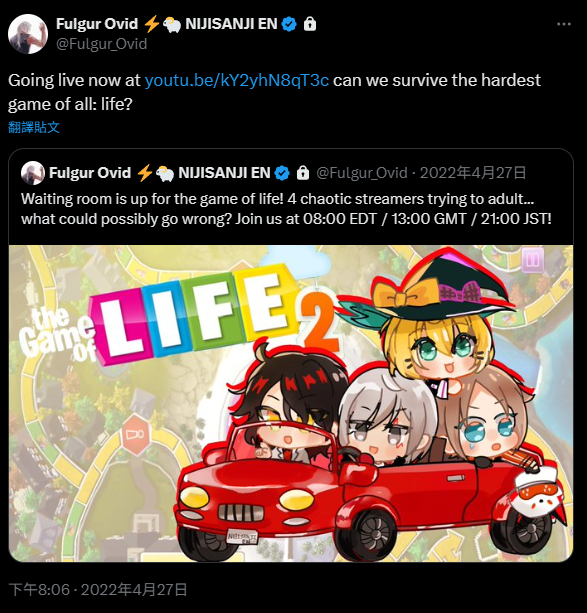The width and height of the screenshot is (587, 613).
Task: Click the blue verified badge in header
Action: point(289,24)
